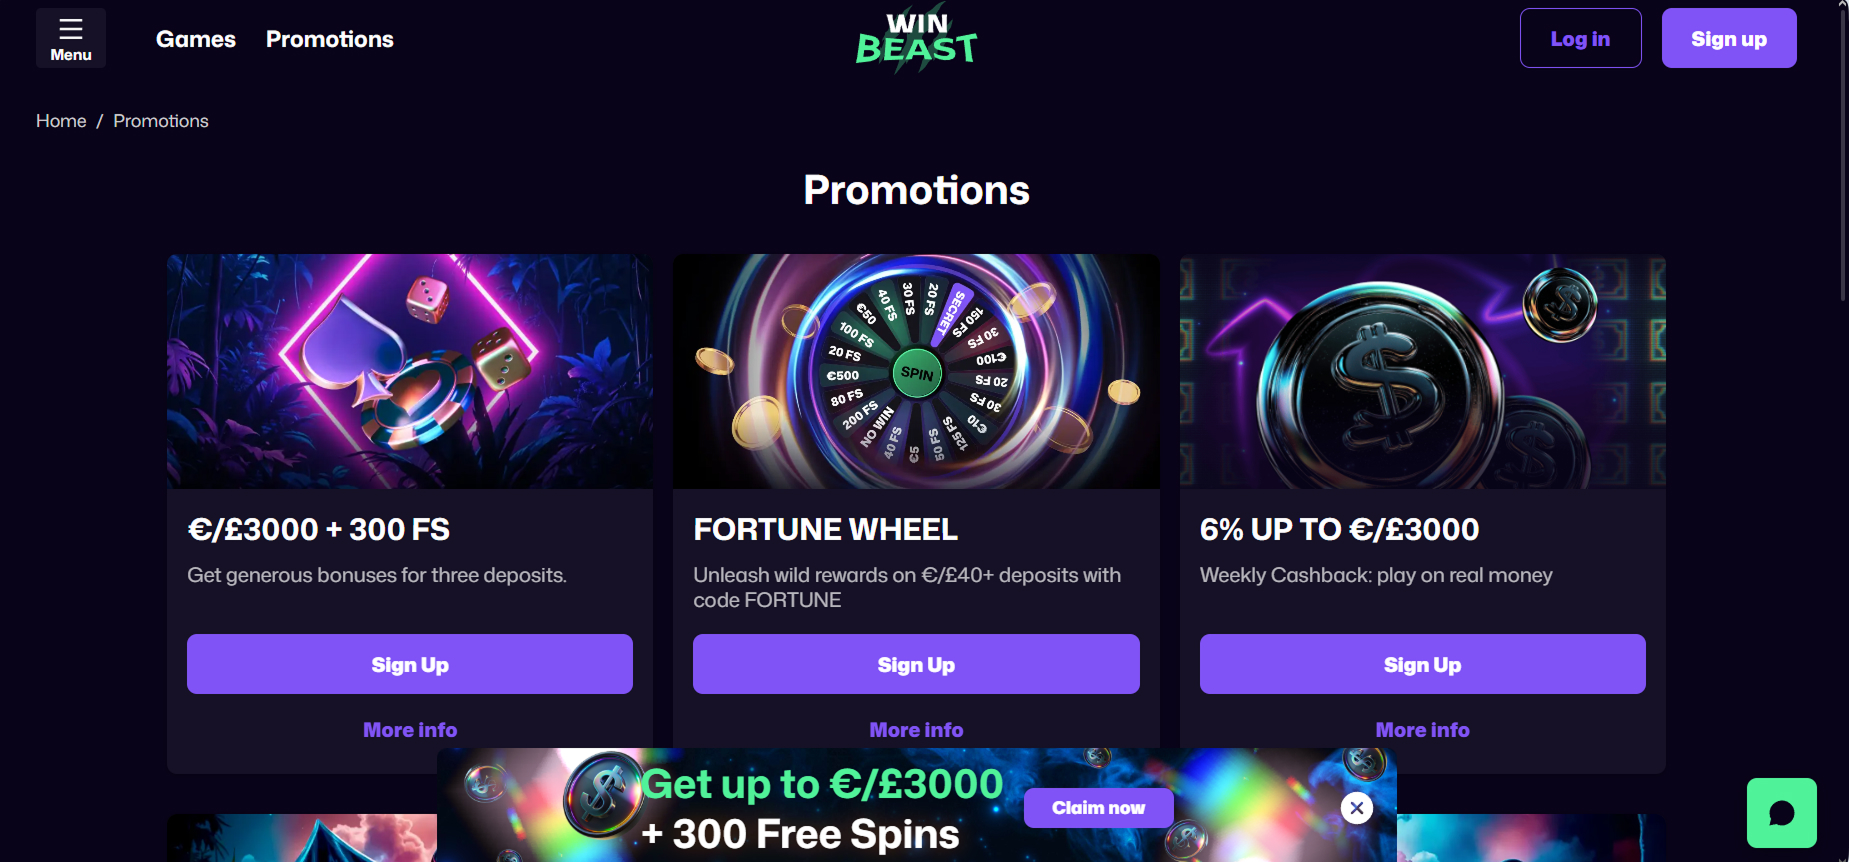The height and width of the screenshot is (862, 1849).
Task: Go to Home breadcrumb link
Action: pos(61,121)
